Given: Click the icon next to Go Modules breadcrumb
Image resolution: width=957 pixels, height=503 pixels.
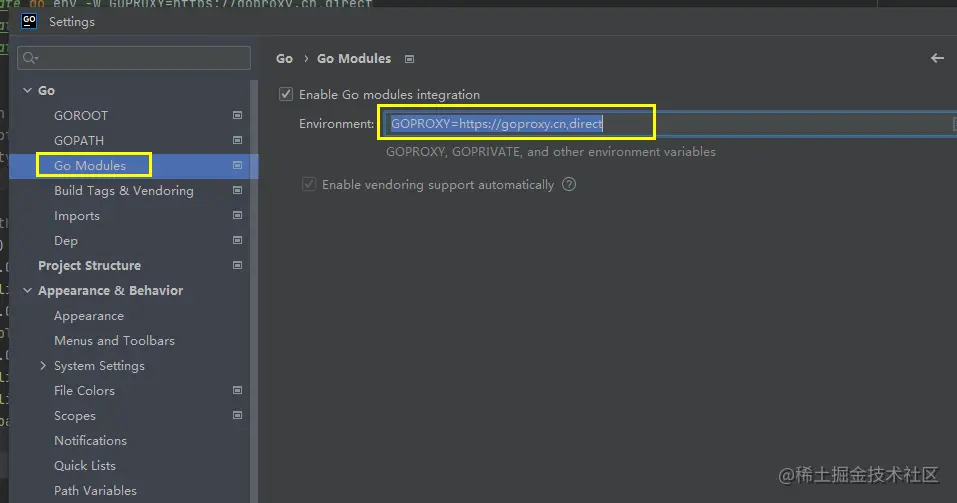Looking at the screenshot, I should (x=410, y=59).
